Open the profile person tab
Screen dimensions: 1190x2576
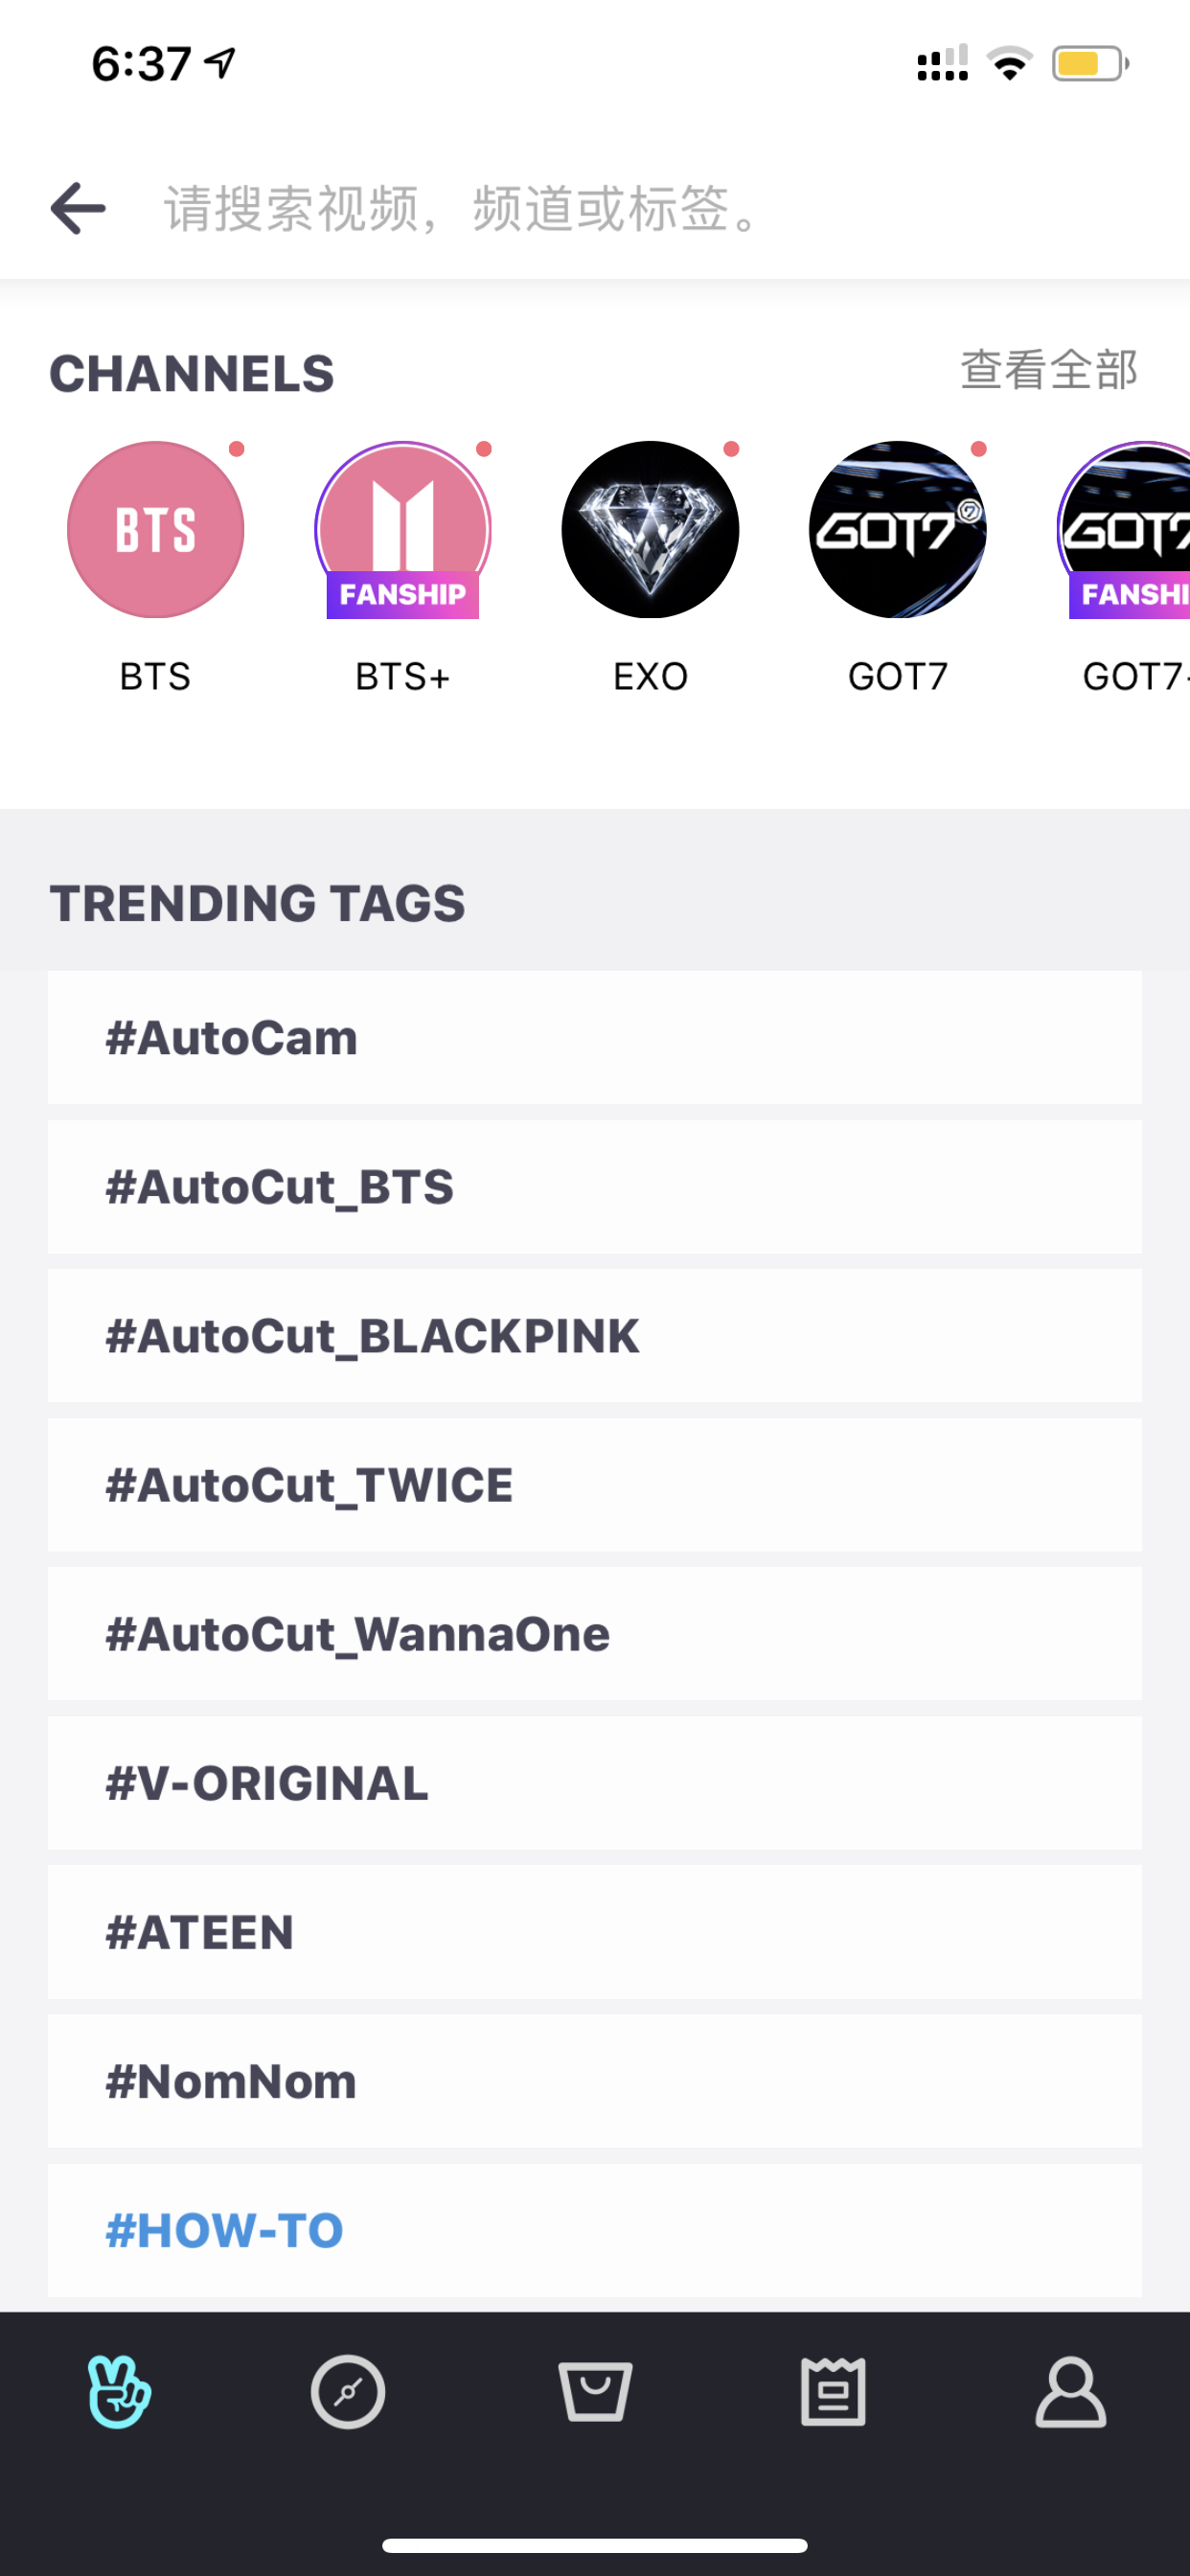pos(1071,2392)
